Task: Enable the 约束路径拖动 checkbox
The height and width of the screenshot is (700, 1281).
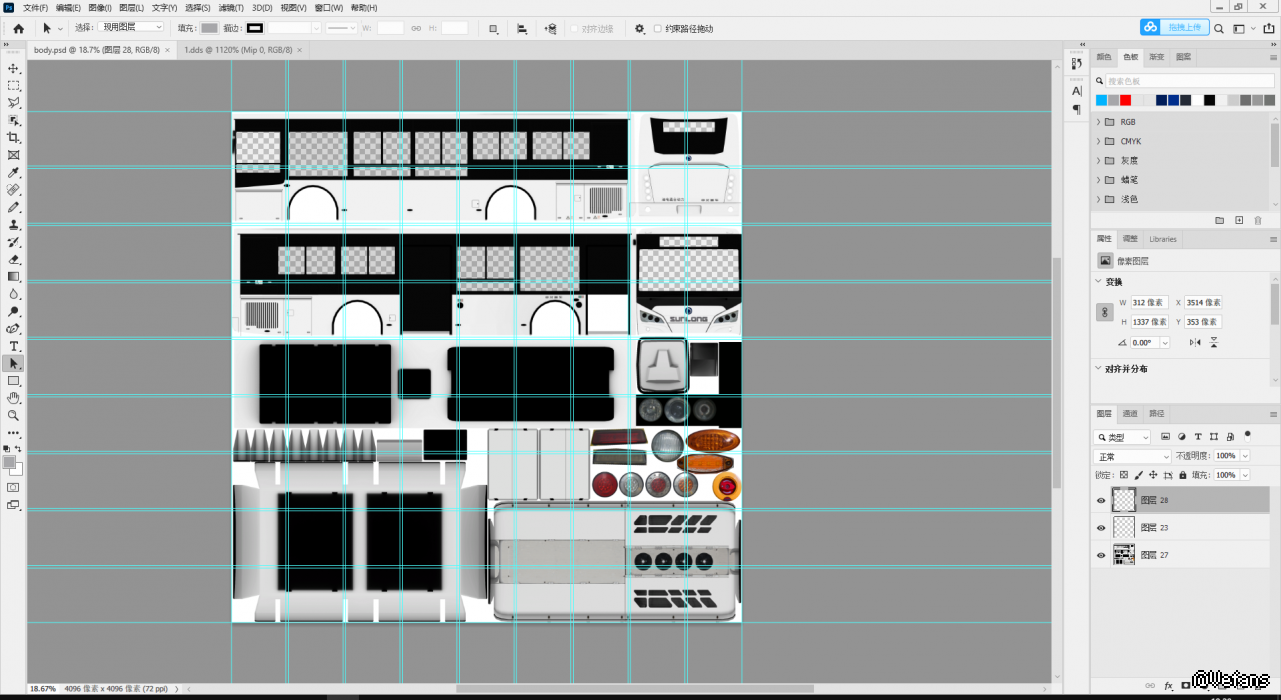Action: [x=658, y=29]
